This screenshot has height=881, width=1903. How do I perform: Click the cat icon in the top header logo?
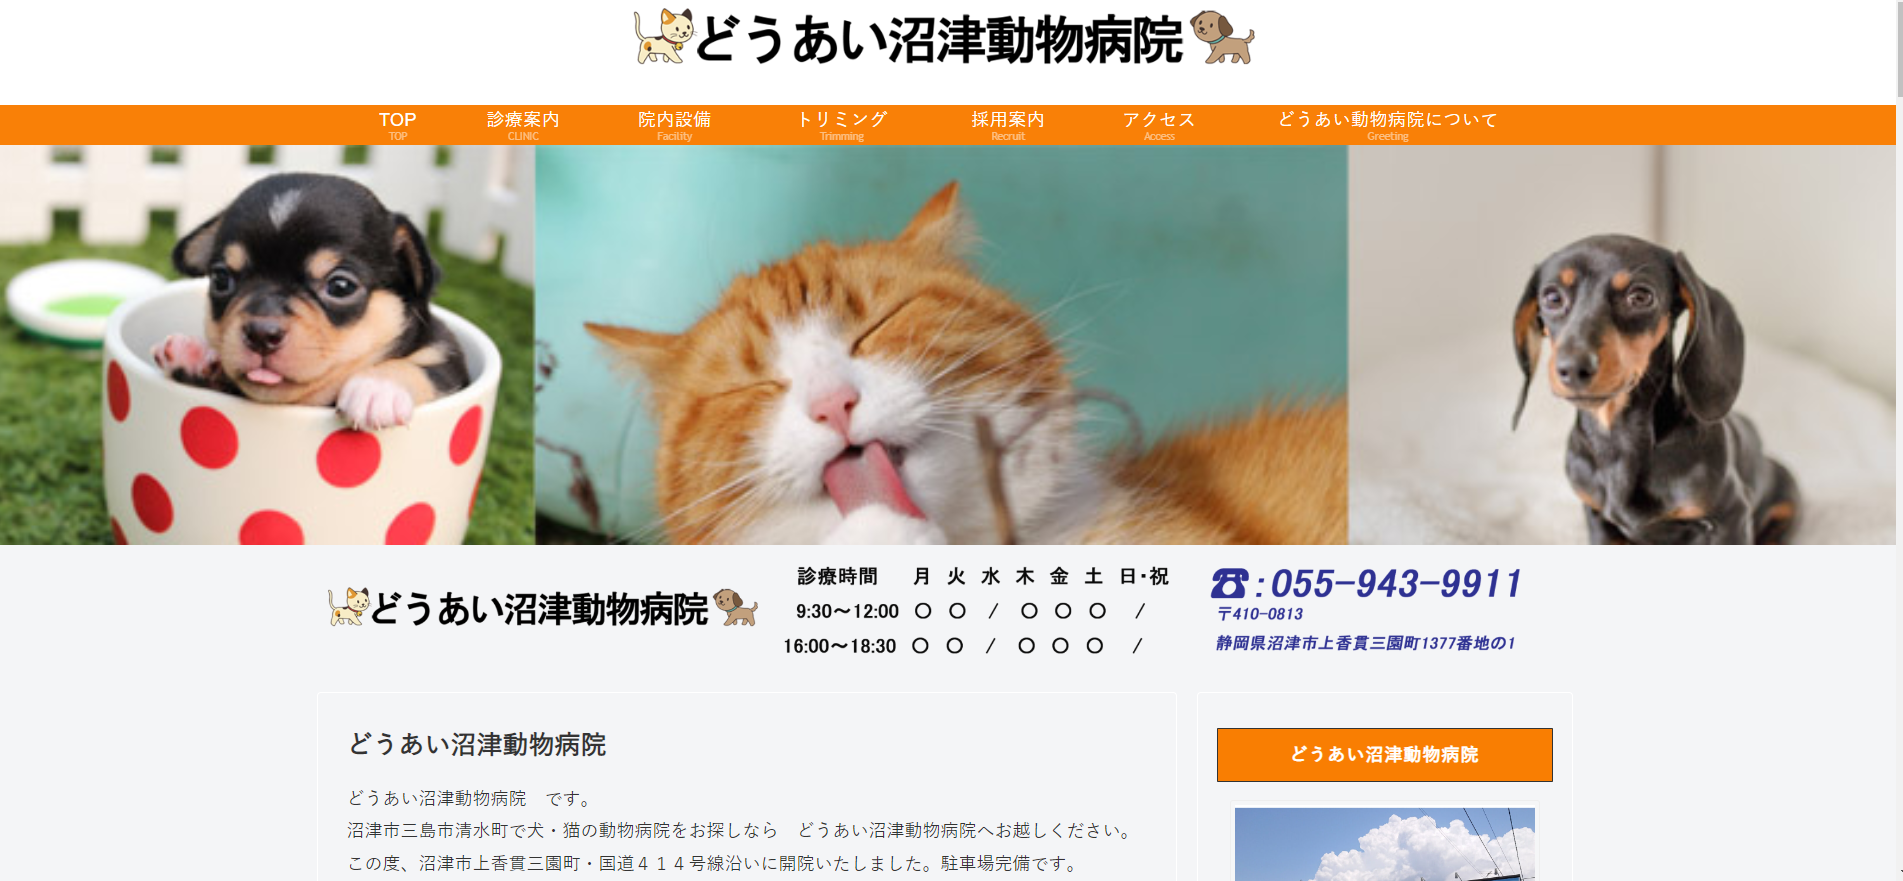click(663, 37)
